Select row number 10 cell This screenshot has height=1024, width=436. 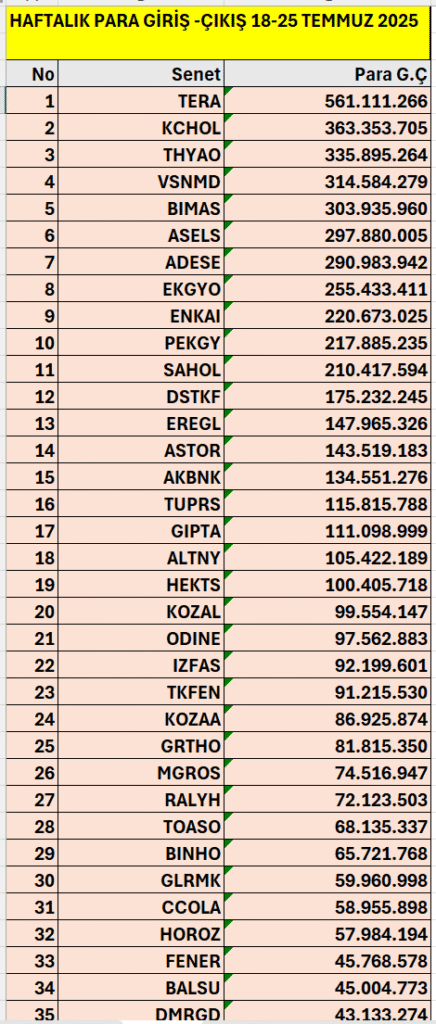coord(33,342)
